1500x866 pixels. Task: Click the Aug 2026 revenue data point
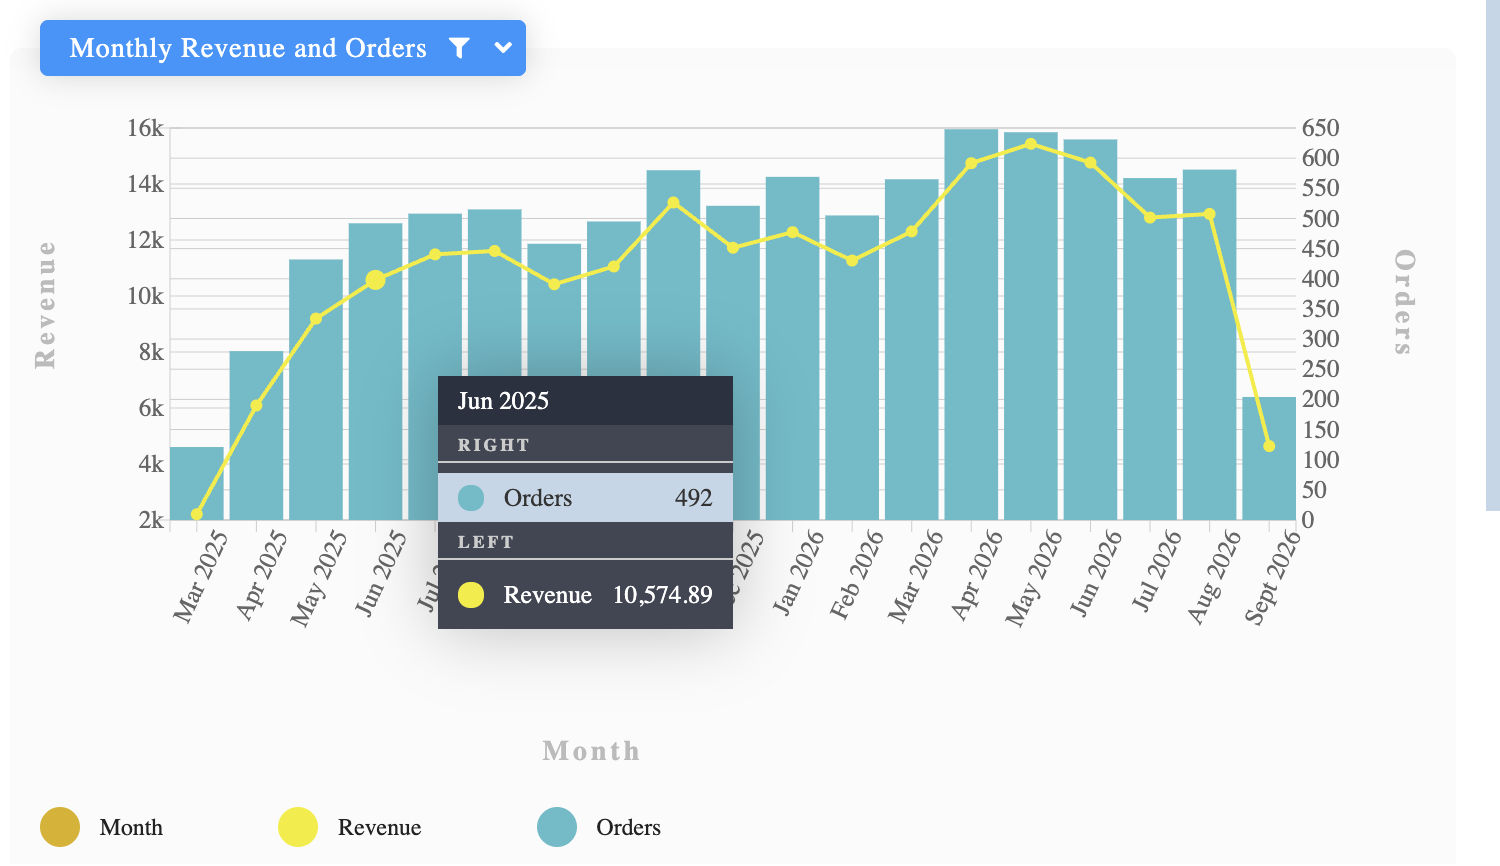coord(1209,214)
